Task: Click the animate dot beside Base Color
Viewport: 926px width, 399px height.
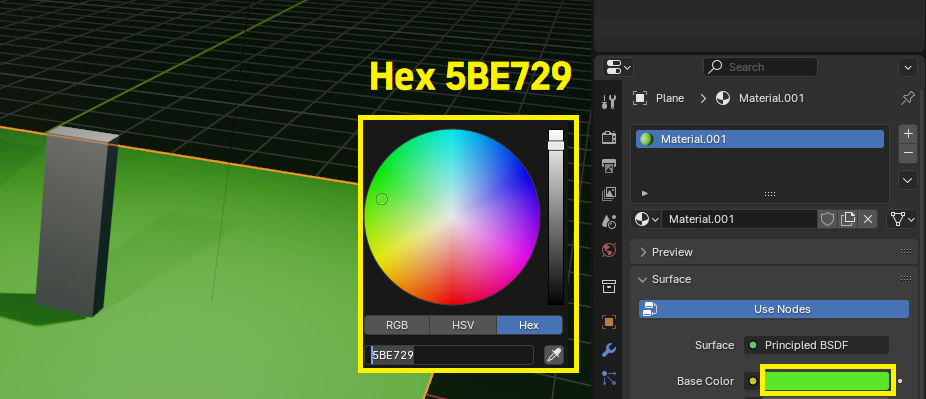Action: 900,381
